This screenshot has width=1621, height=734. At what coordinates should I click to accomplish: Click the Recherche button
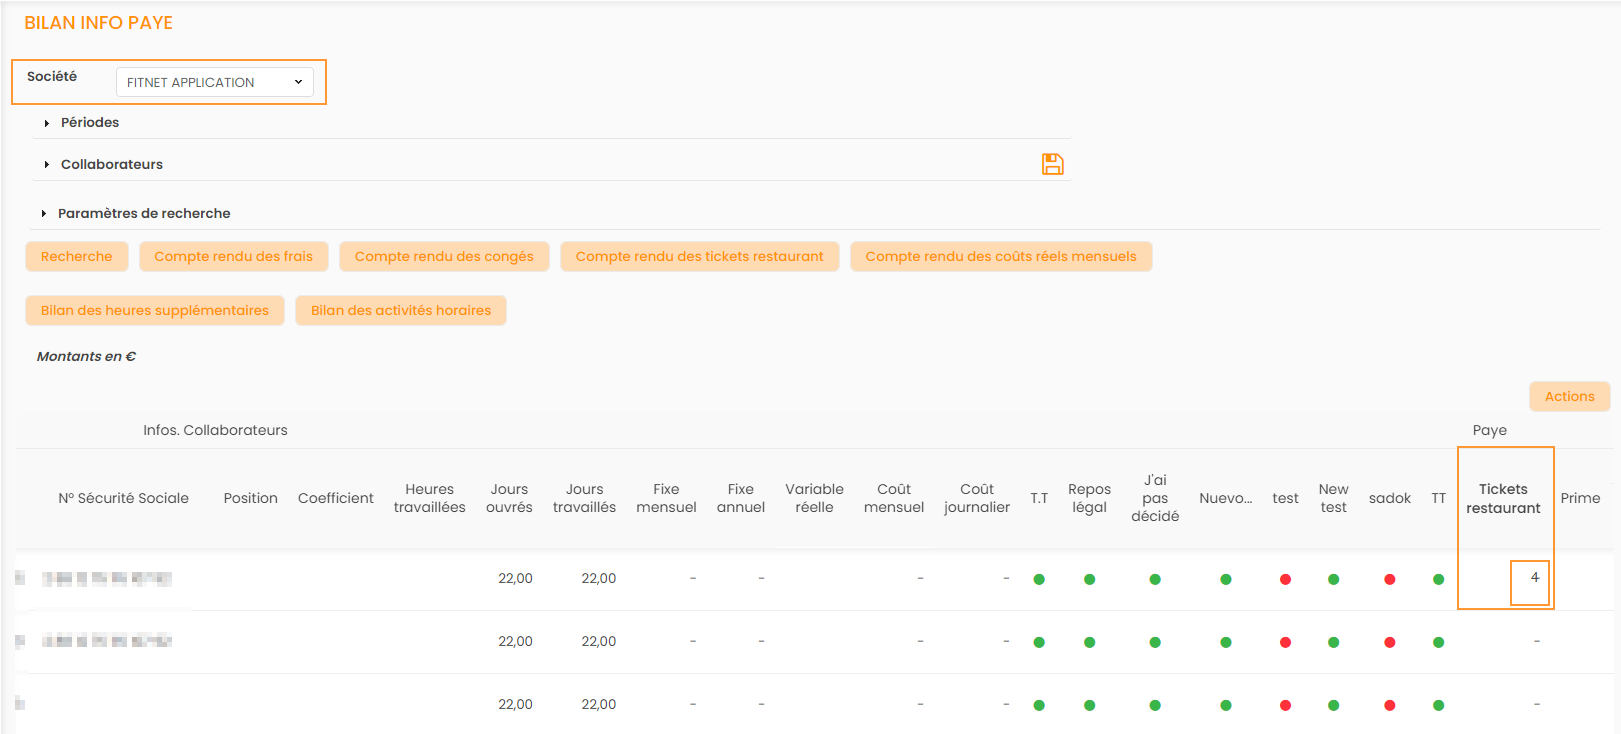point(76,257)
